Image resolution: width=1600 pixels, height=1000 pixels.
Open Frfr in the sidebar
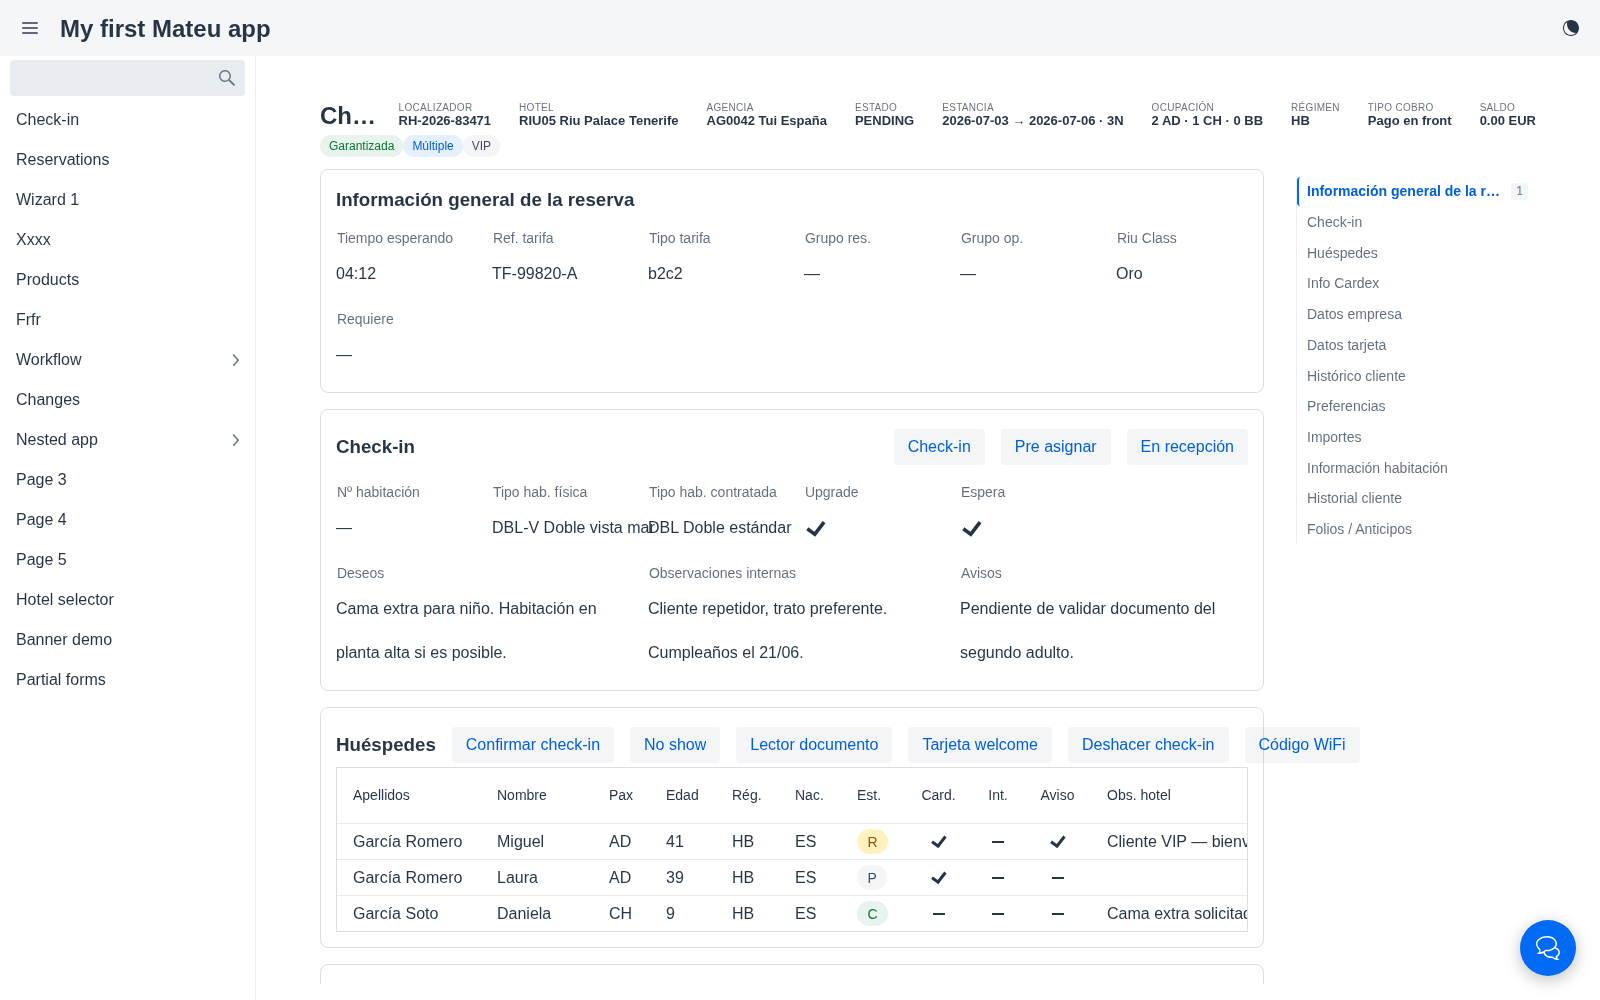(127, 320)
